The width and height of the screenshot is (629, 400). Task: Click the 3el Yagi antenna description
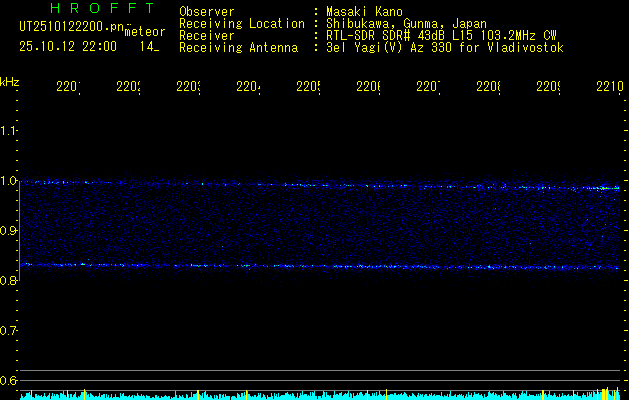(x=445, y=47)
